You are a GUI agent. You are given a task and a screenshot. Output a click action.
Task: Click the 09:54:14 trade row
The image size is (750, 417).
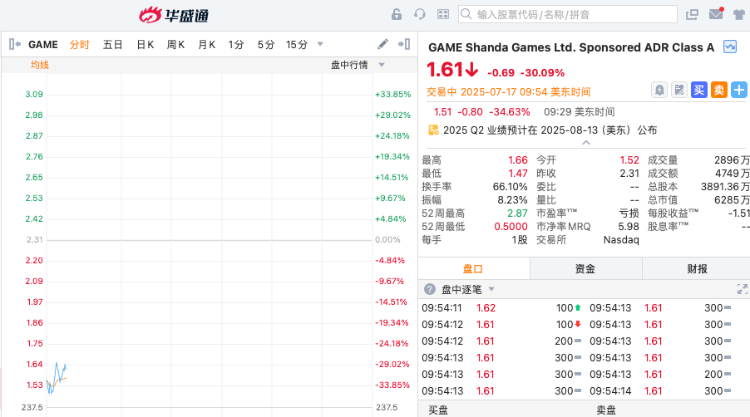coord(660,391)
